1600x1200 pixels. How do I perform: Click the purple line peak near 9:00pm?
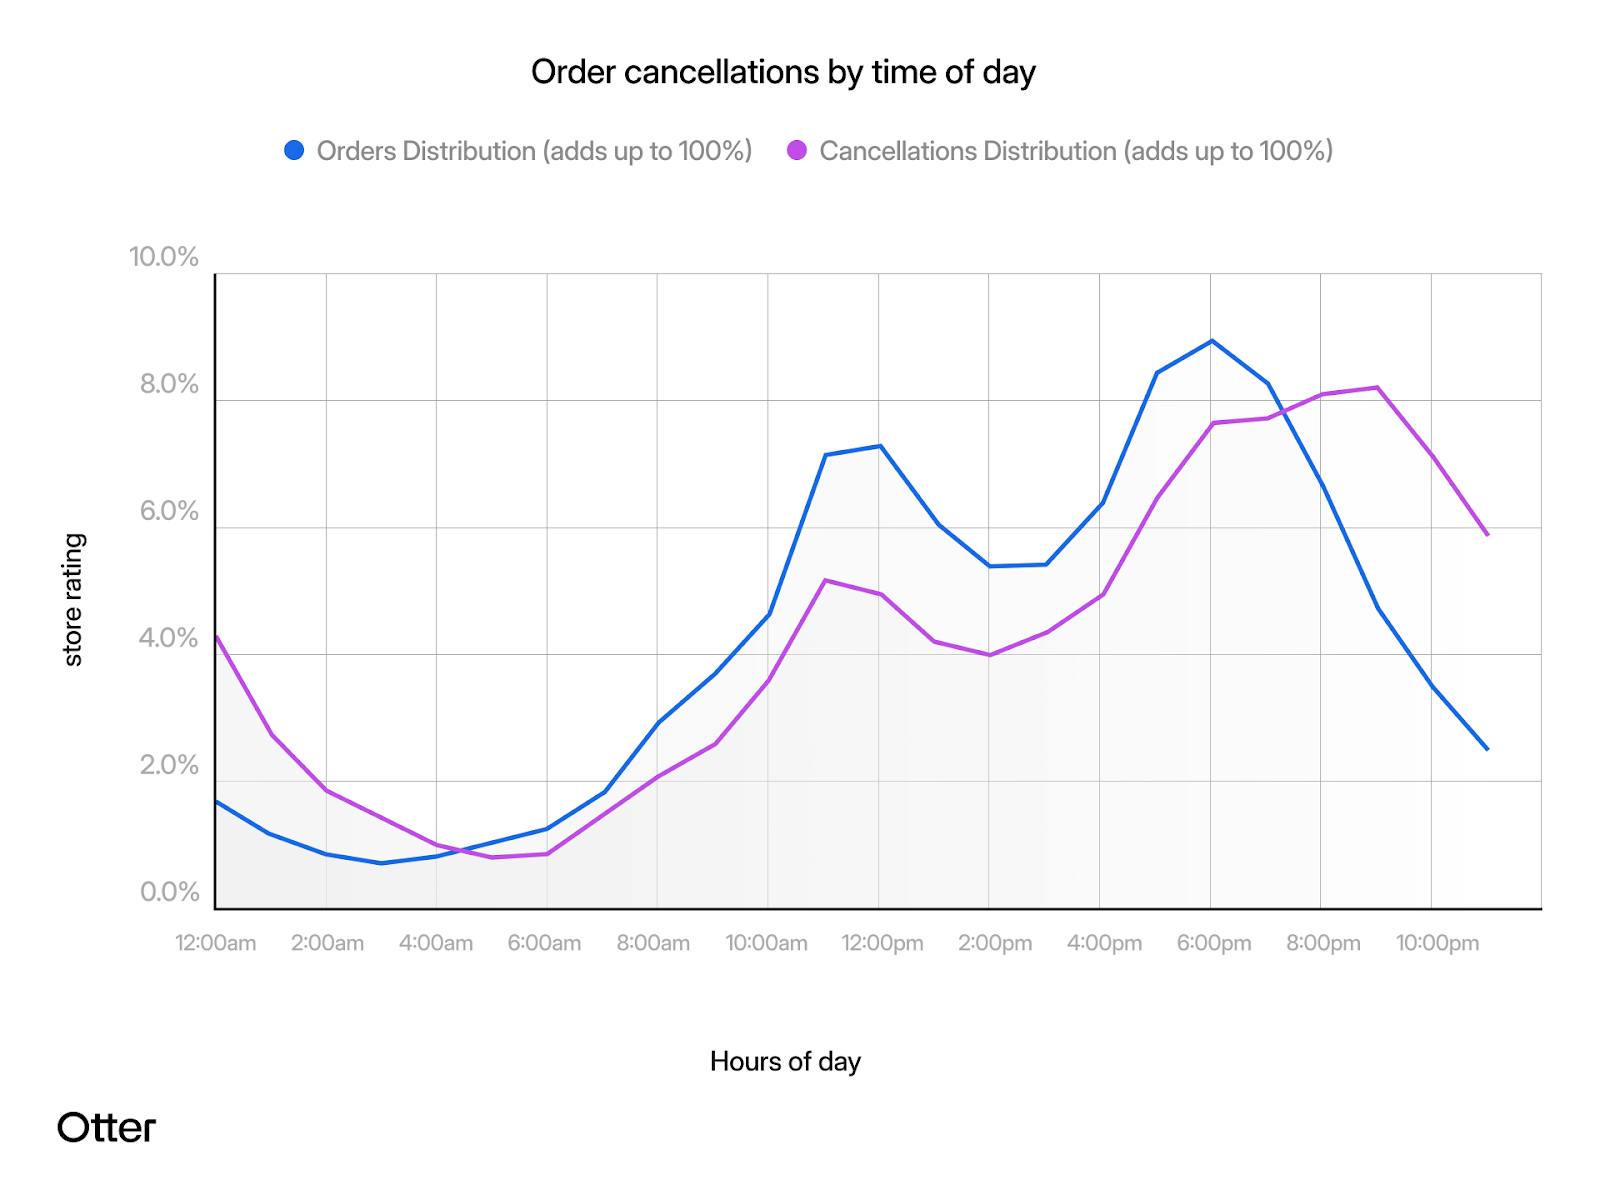tap(1378, 387)
